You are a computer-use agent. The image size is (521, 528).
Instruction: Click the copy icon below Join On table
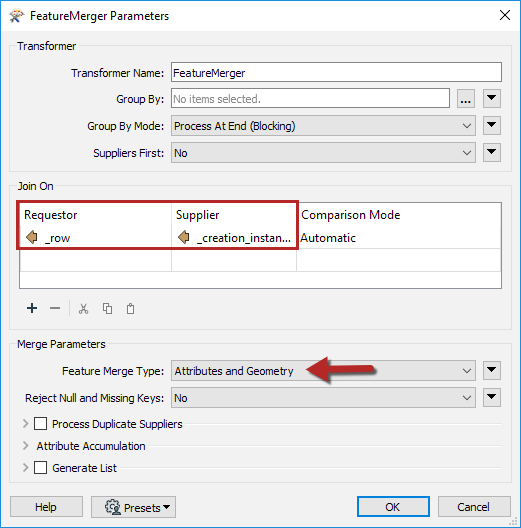(x=107, y=308)
